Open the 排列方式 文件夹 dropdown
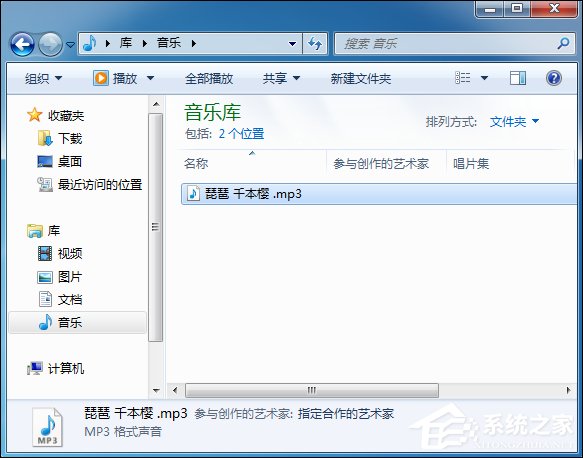583x458 pixels. (515, 121)
